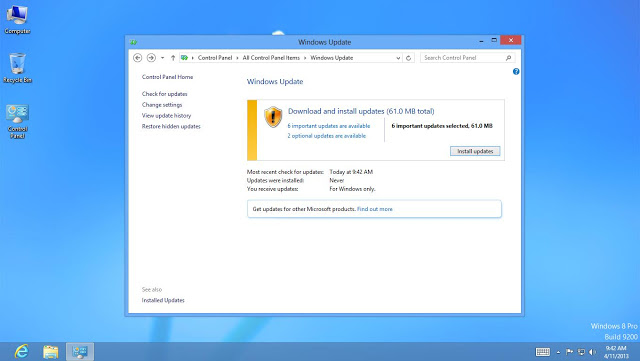The image size is (640, 361).
Task: Click the Forward navigation arrow
Action: click(x=151, y=58)
